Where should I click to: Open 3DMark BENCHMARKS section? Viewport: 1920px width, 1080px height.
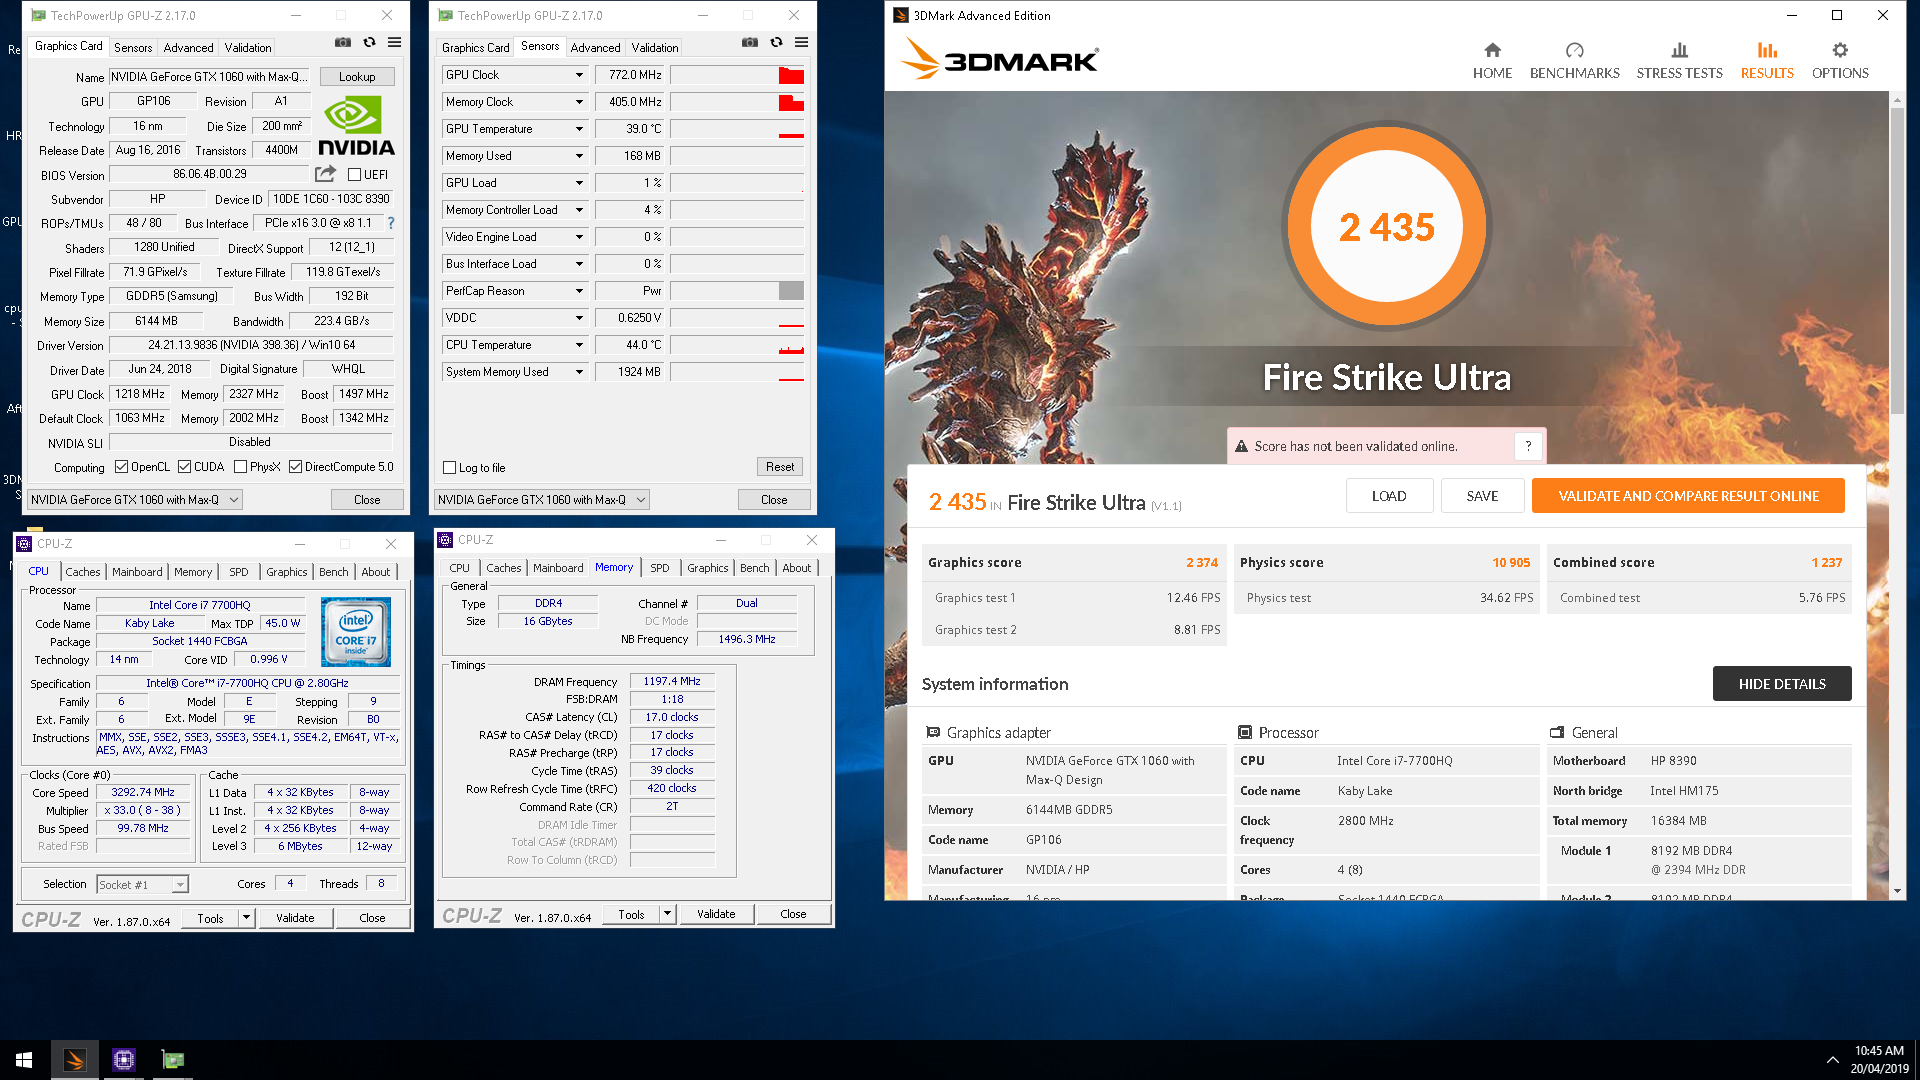pyautogui.click(x=1574, y=61)
